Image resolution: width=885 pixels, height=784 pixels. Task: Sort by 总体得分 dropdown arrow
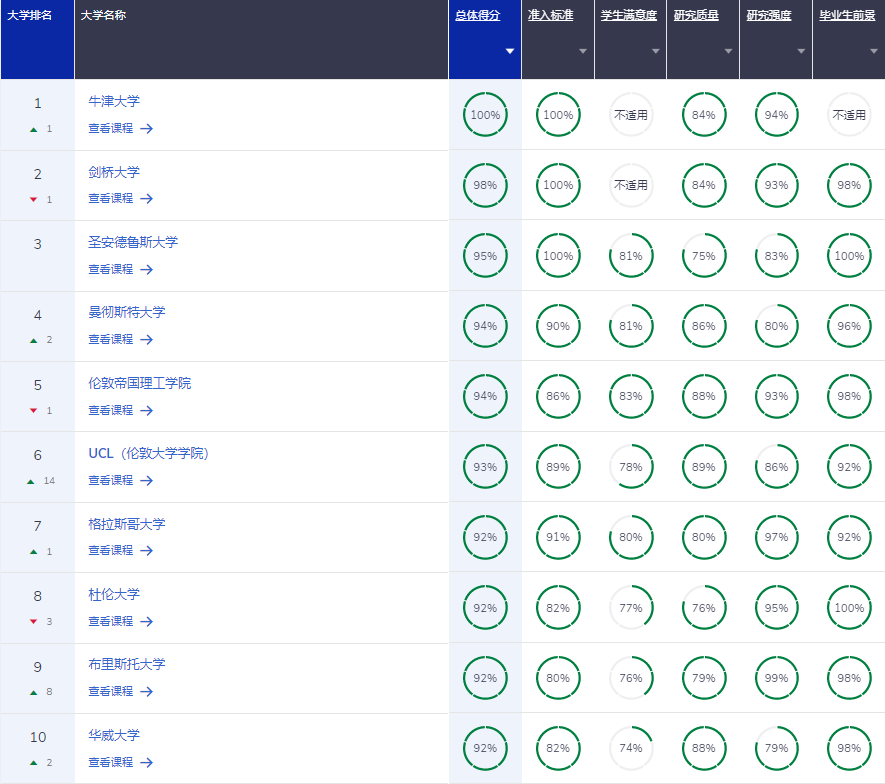pyautogui.click(x=510, y=51)
